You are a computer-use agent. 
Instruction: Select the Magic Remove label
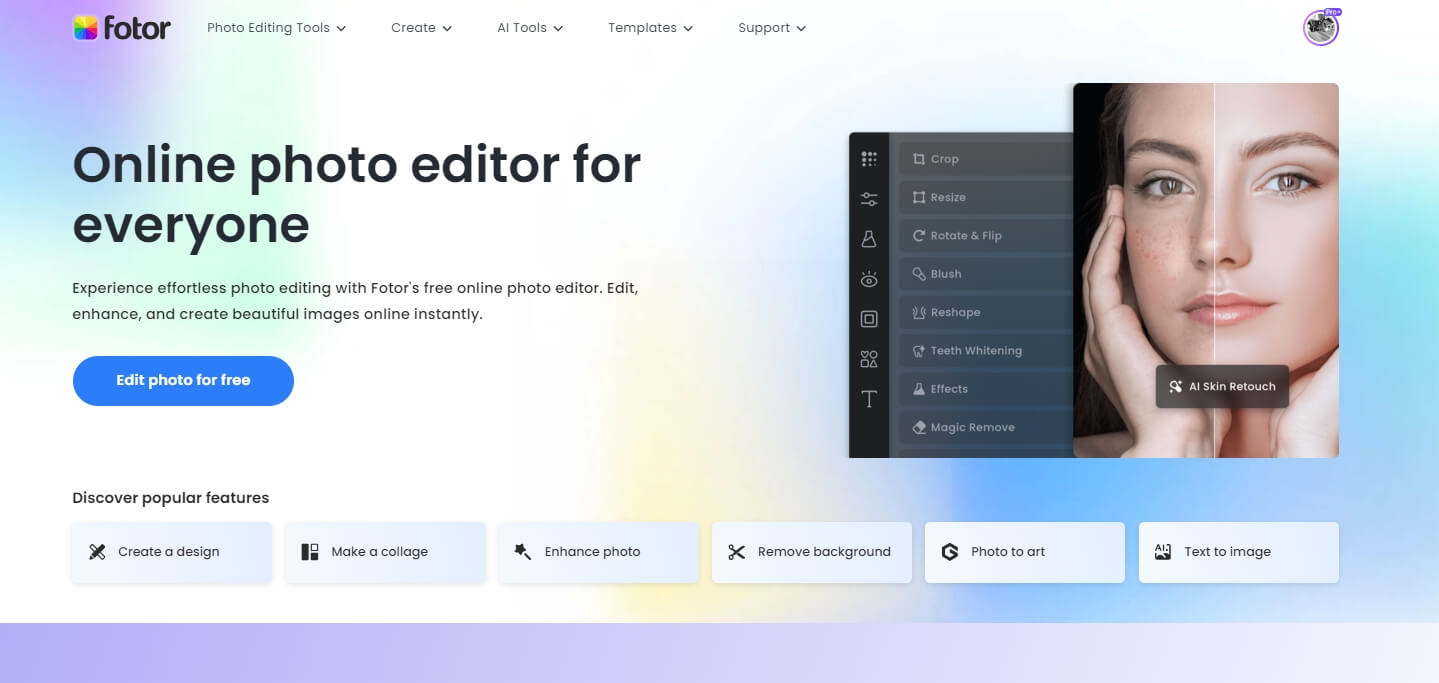pyautogui.click(x=973, y=427)
